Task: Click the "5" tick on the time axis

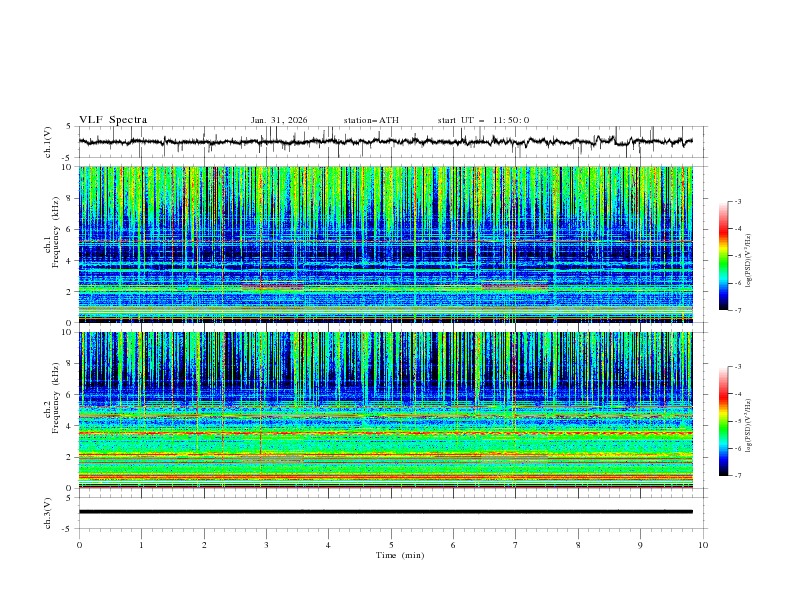Action: [391, 545]
